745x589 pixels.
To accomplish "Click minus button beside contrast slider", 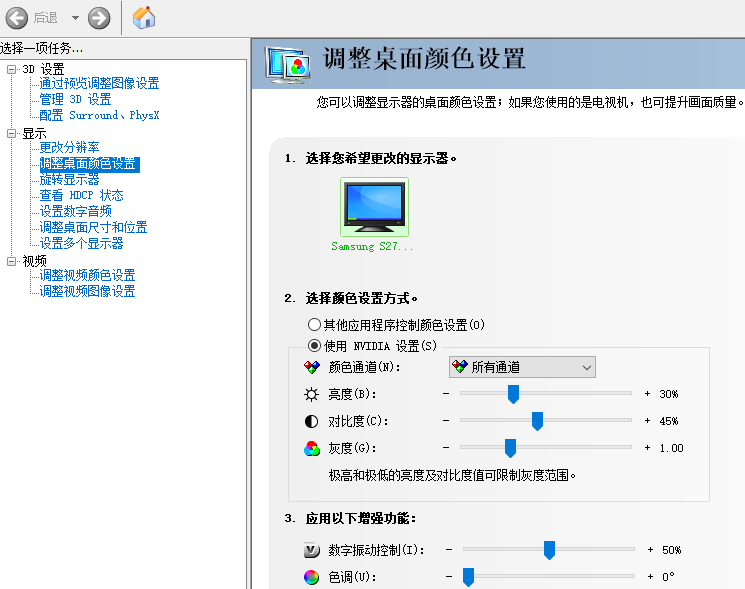I will click(446, 421).
